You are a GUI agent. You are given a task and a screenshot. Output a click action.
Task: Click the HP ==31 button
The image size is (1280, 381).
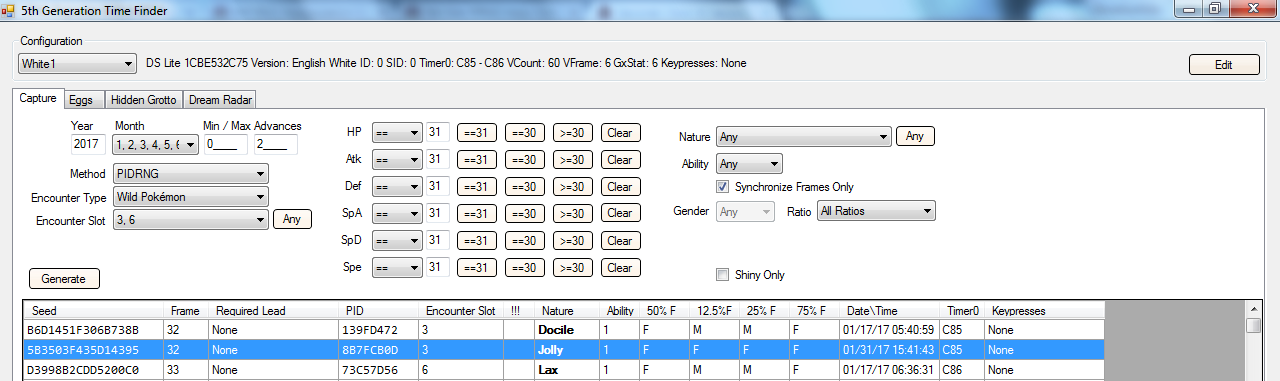pos(477,133)
